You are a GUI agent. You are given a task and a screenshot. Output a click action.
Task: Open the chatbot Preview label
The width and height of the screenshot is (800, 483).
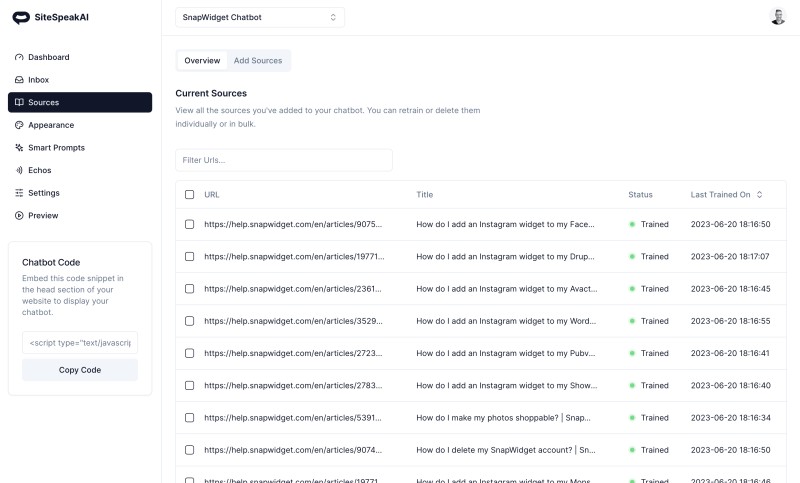43,215
